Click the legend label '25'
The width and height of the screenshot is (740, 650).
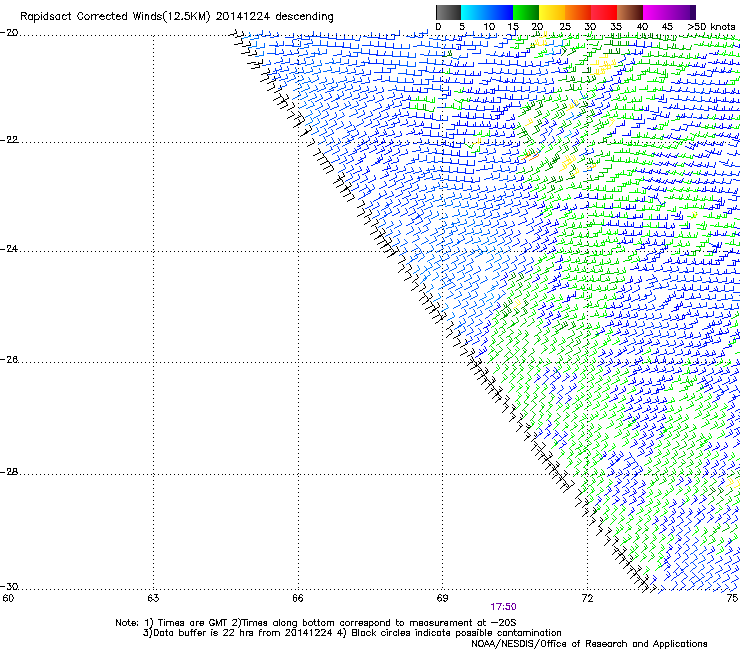[x=564, y=27]
